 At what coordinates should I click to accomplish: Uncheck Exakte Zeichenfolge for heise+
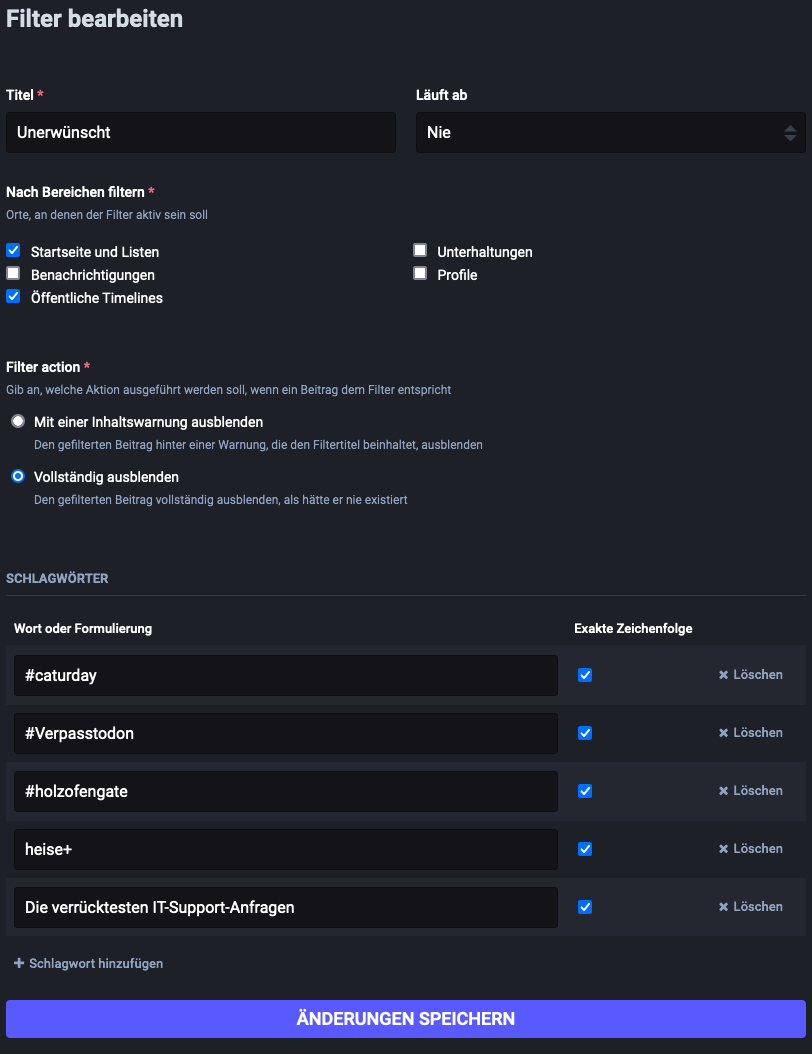pyautogui.click(x=585, y=849)
